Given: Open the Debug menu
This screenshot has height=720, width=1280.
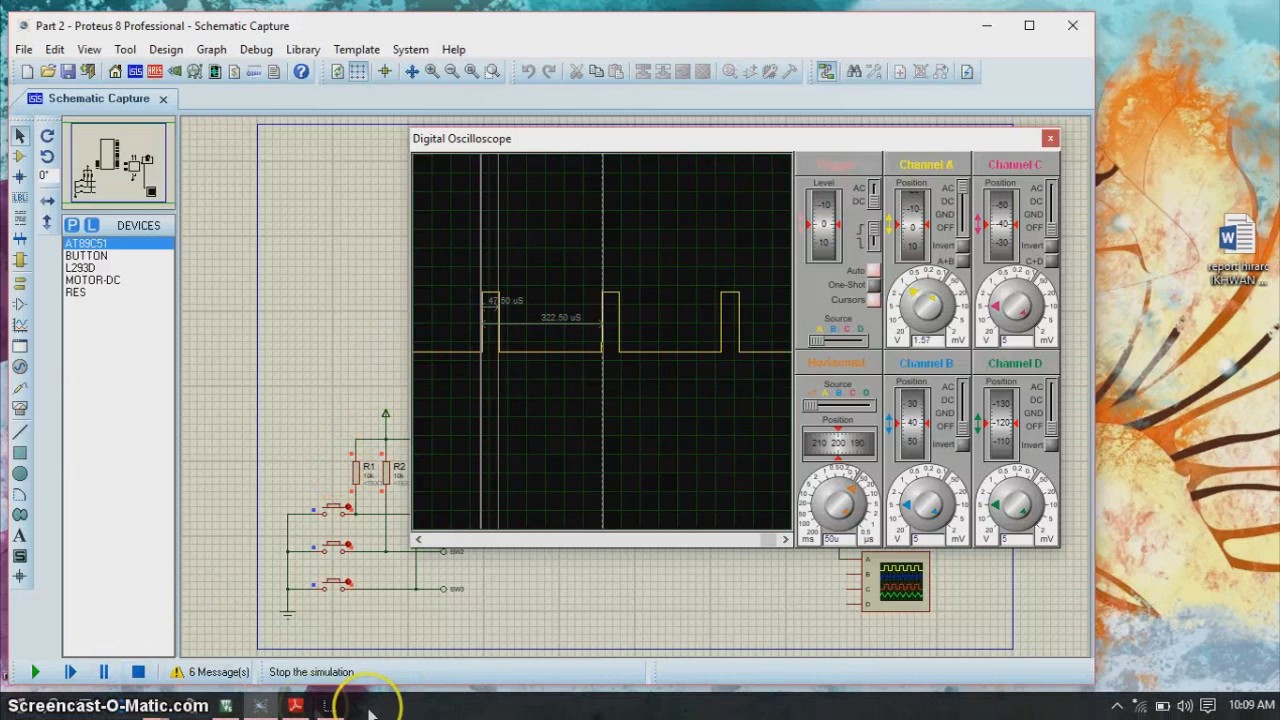Looking at the screenshot, I should coord(256,49).
